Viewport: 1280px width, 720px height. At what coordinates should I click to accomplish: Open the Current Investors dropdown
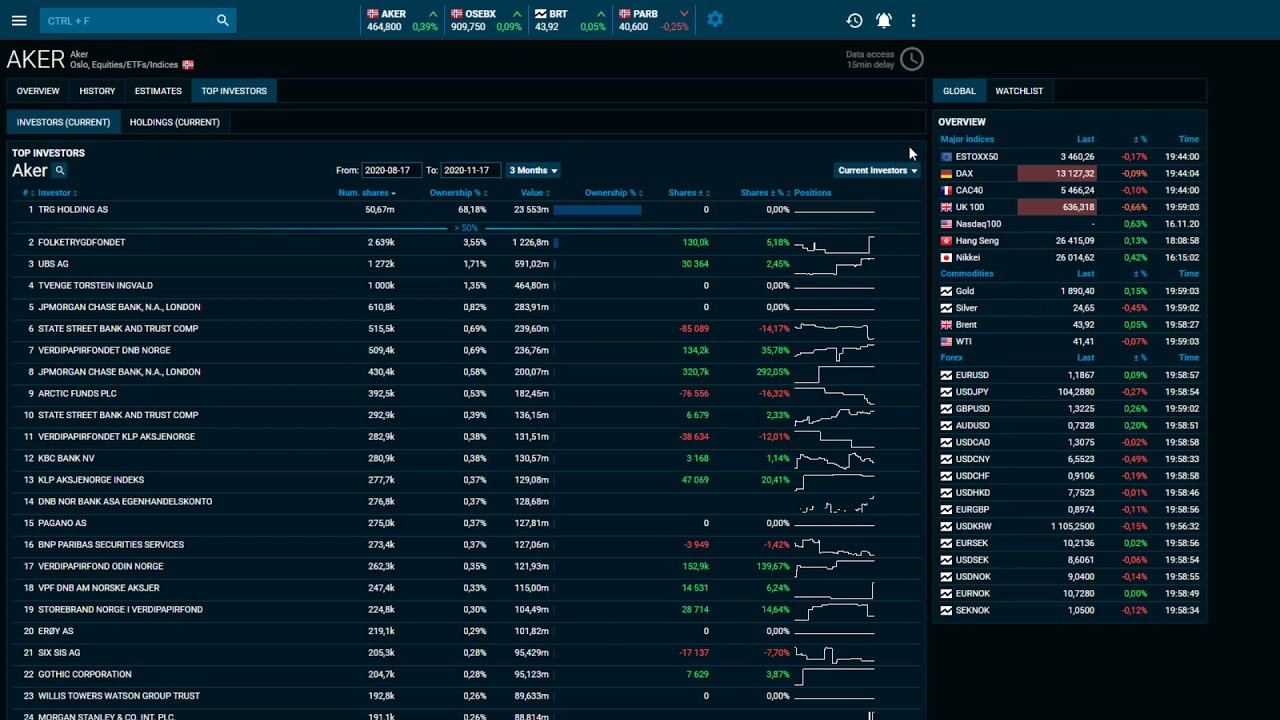coord(877,170)
